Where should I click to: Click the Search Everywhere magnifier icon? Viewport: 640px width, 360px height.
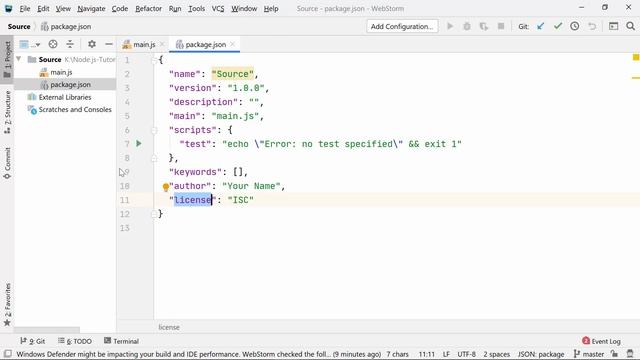[x=630, y=27]
